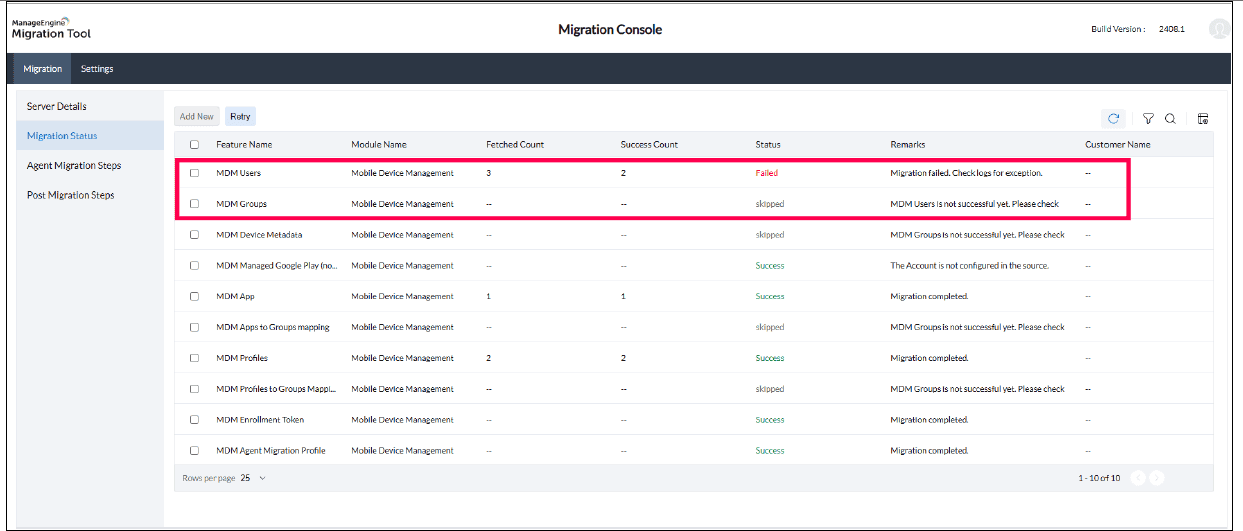This screenshot has height=531, width=1243.
Task: Check the MDM Users row checkbox
Action: 194,173
